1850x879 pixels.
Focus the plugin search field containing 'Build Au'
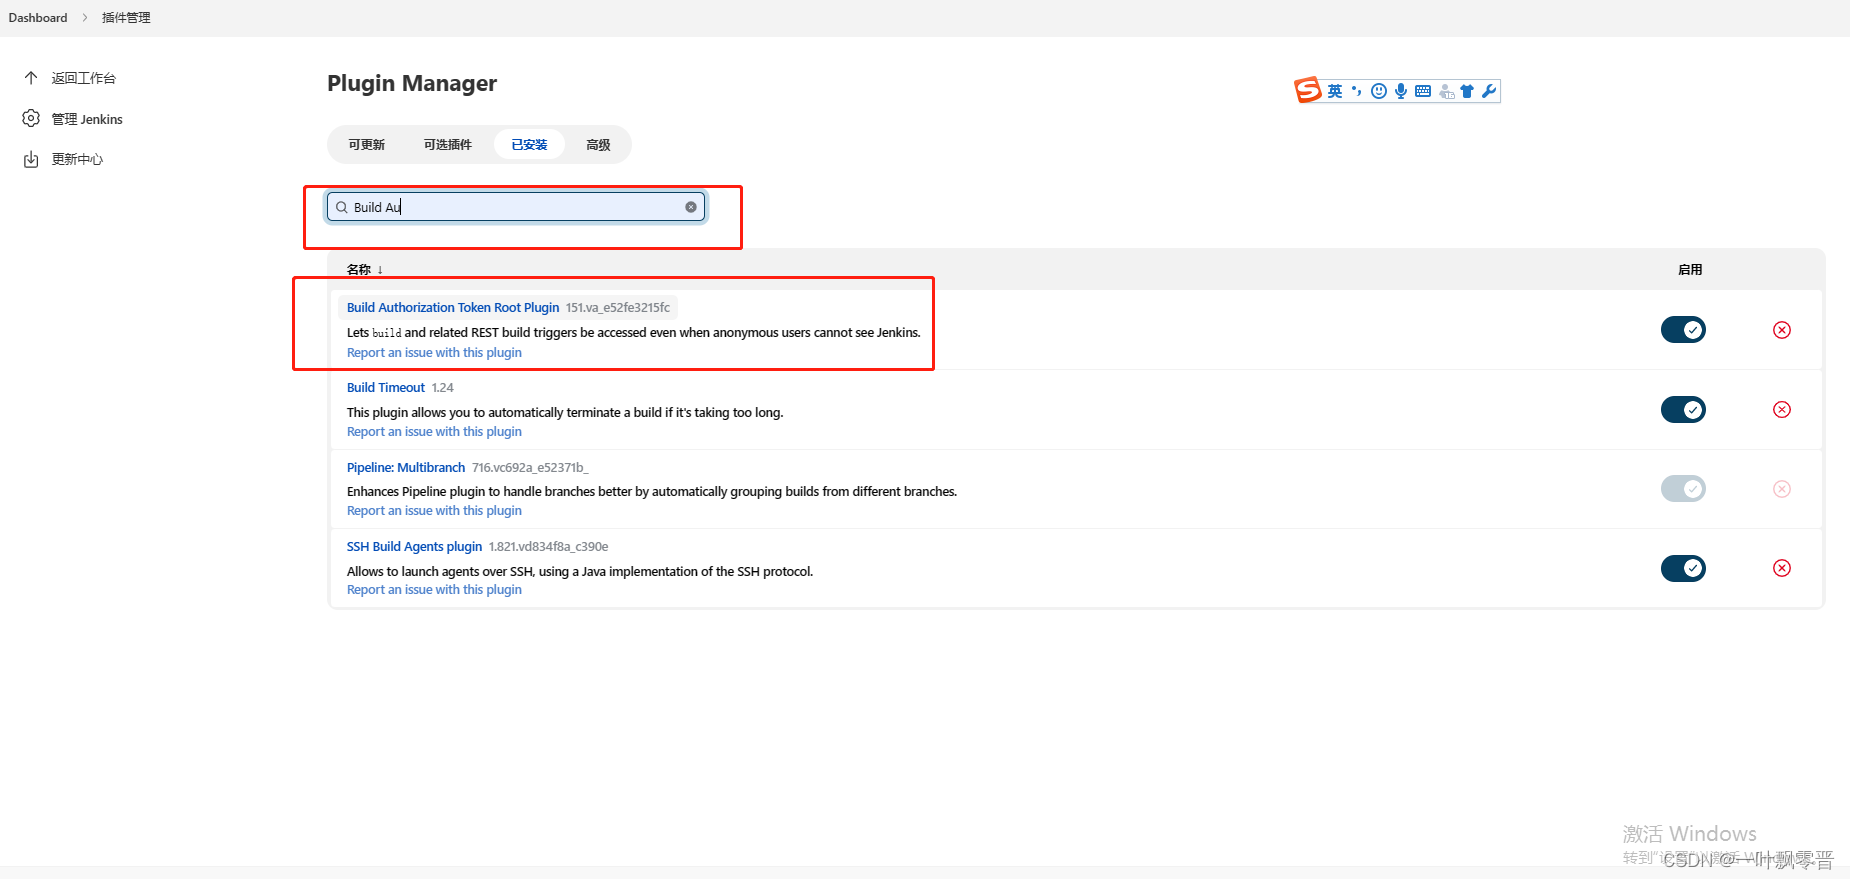click(x=516, y=207)
